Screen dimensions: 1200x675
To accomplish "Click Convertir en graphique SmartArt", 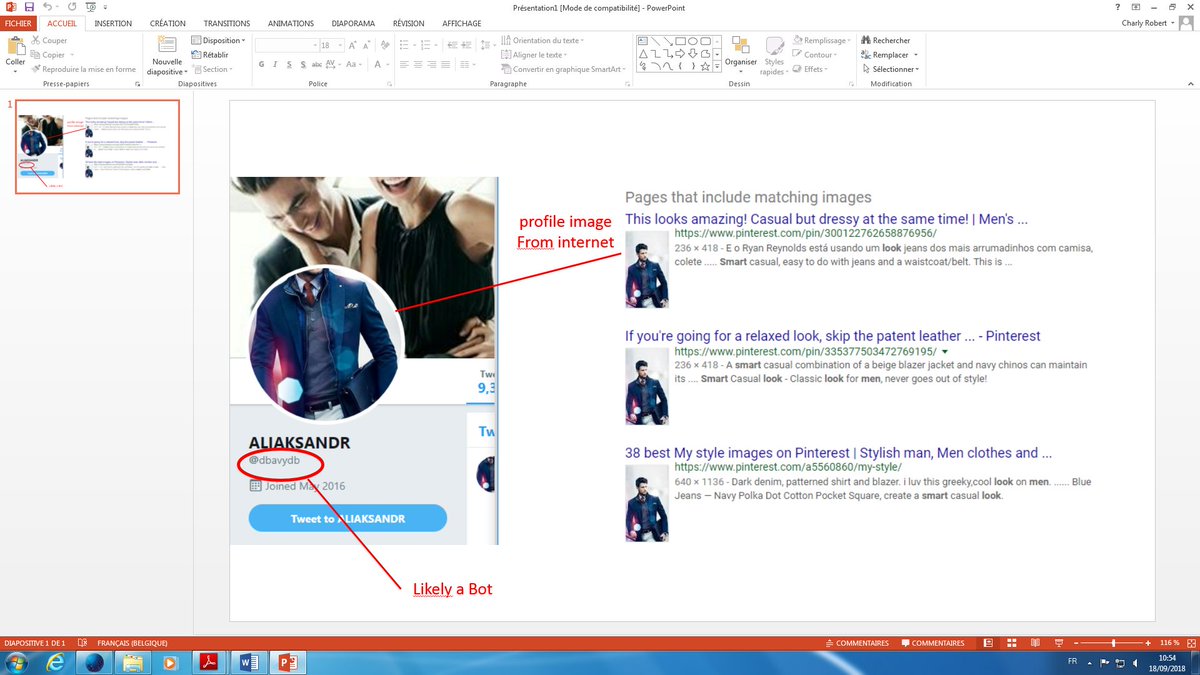I will click(562, 69).
